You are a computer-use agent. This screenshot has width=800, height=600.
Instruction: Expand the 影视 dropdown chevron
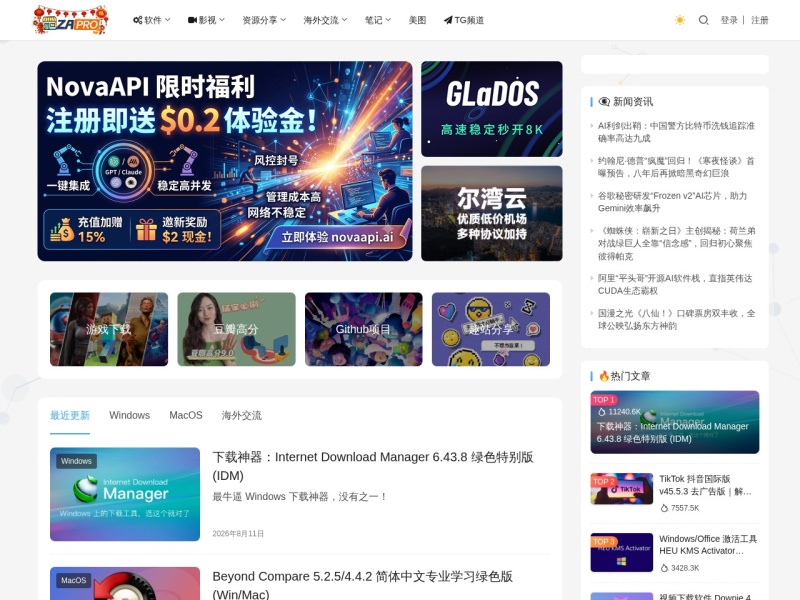(x=222, y=20)
